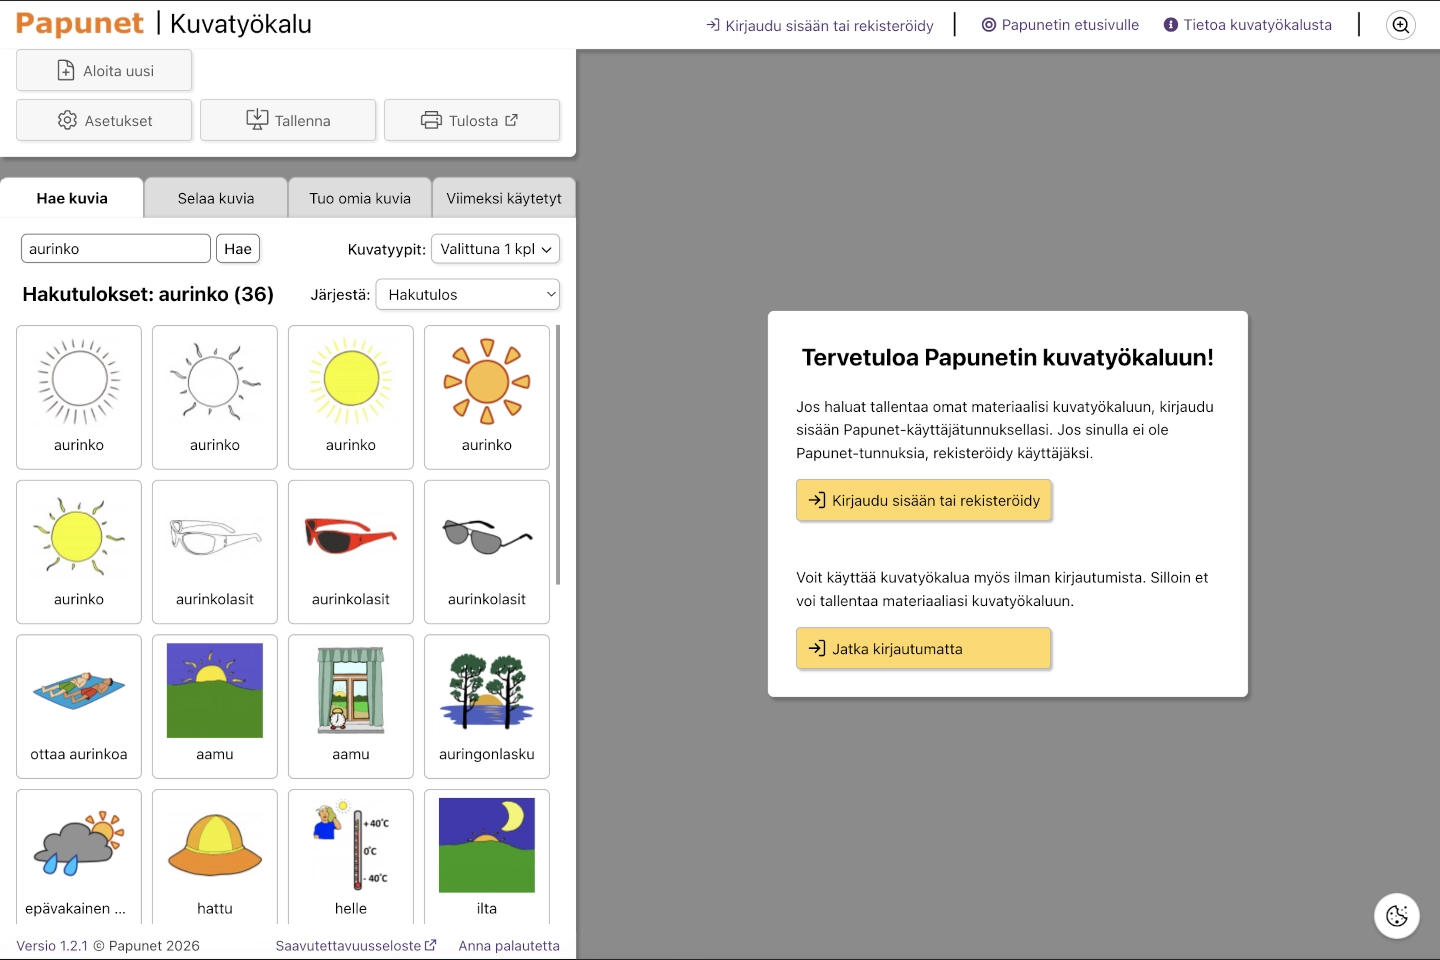View the Viimeksi käytetyt tab
Viewport: 1440px width, 960px height.
click(x=504, y=197)
